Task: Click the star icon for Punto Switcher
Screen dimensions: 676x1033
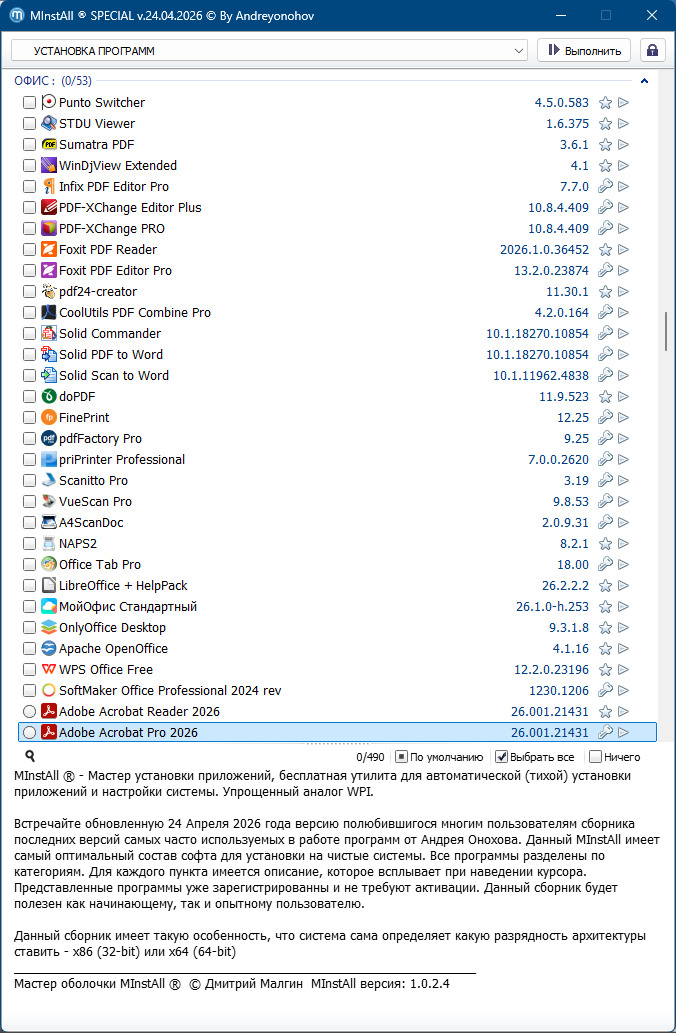Action: point(605,103)
